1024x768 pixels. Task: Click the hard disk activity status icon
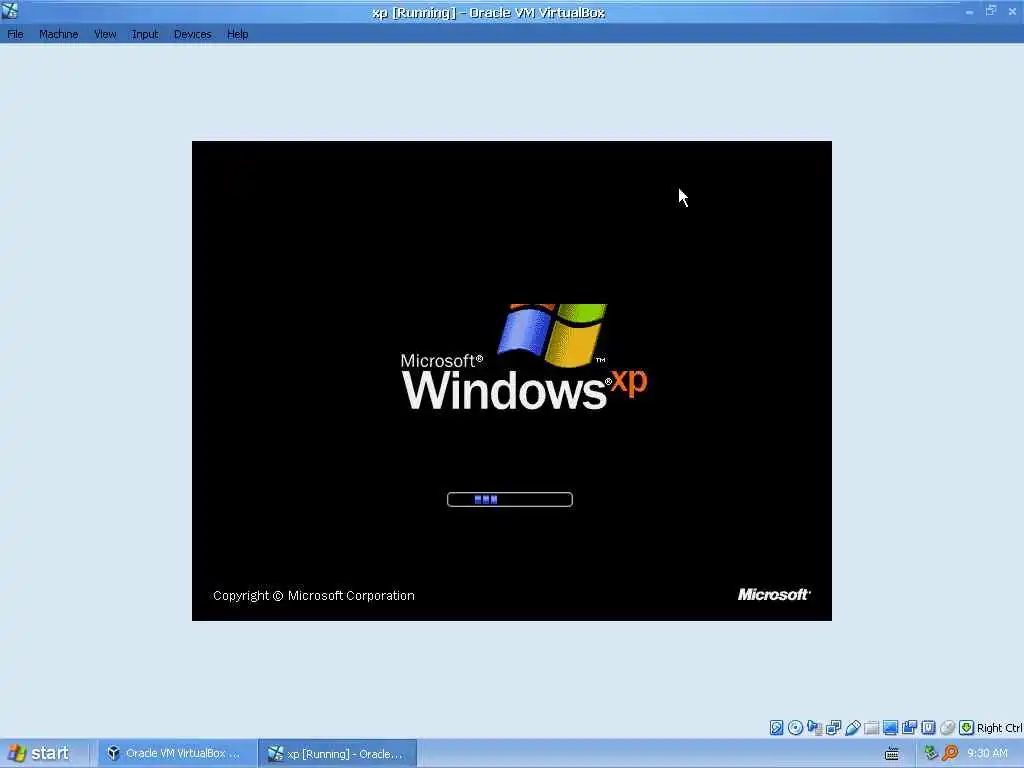click(x=776, y=728)
